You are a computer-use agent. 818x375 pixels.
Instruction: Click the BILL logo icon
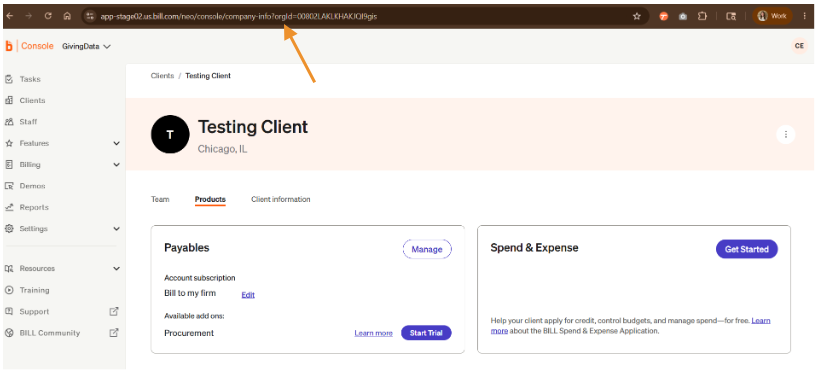click(9, 46)
